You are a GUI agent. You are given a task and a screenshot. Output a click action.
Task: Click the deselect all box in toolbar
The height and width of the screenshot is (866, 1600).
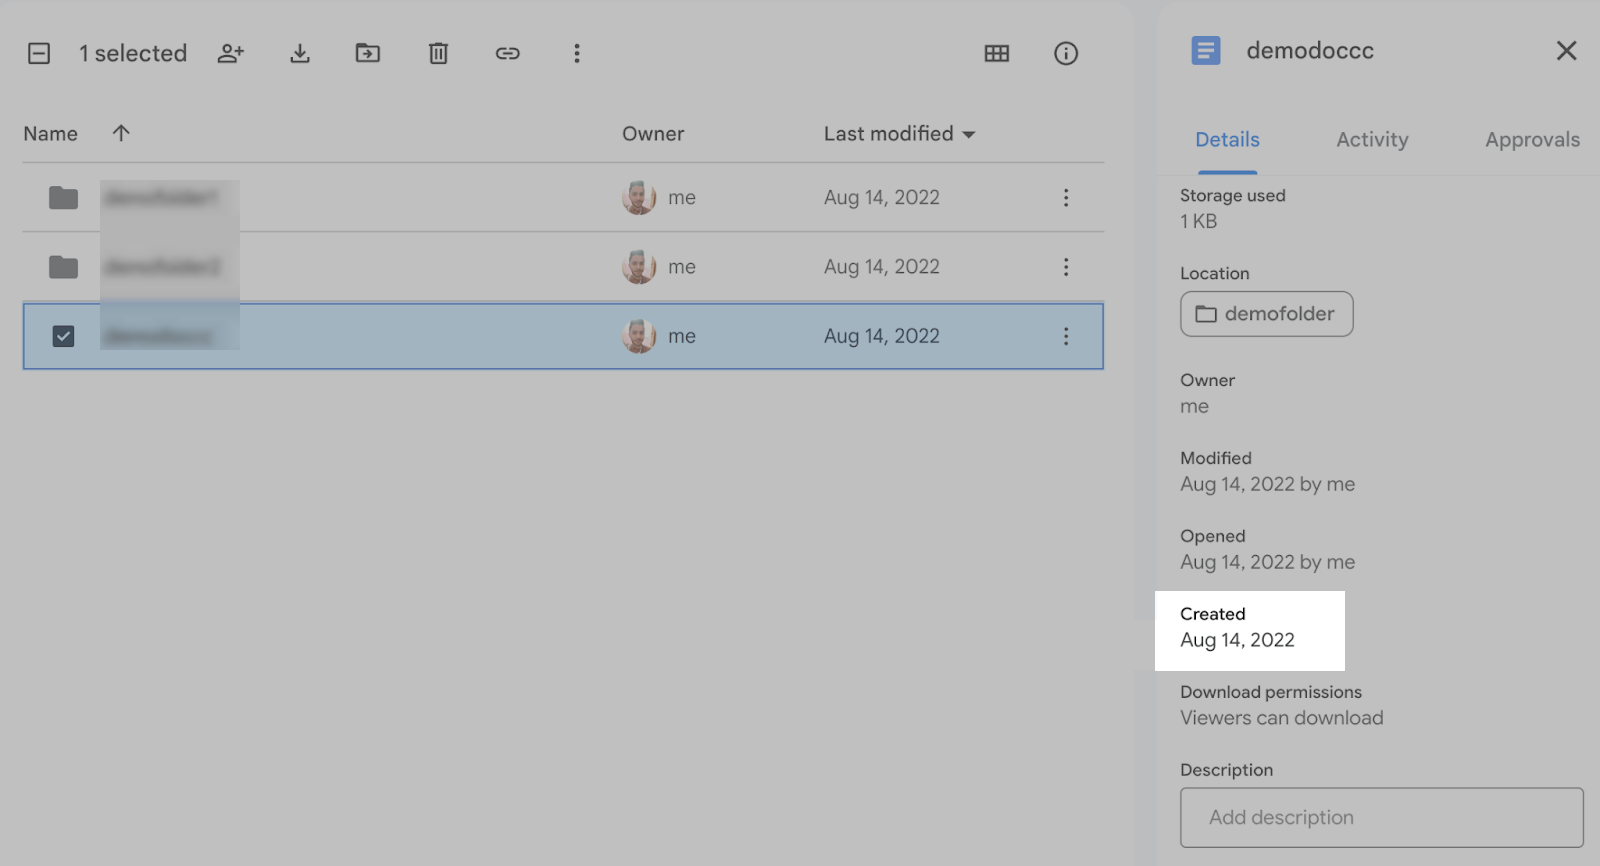click(39, 53)
